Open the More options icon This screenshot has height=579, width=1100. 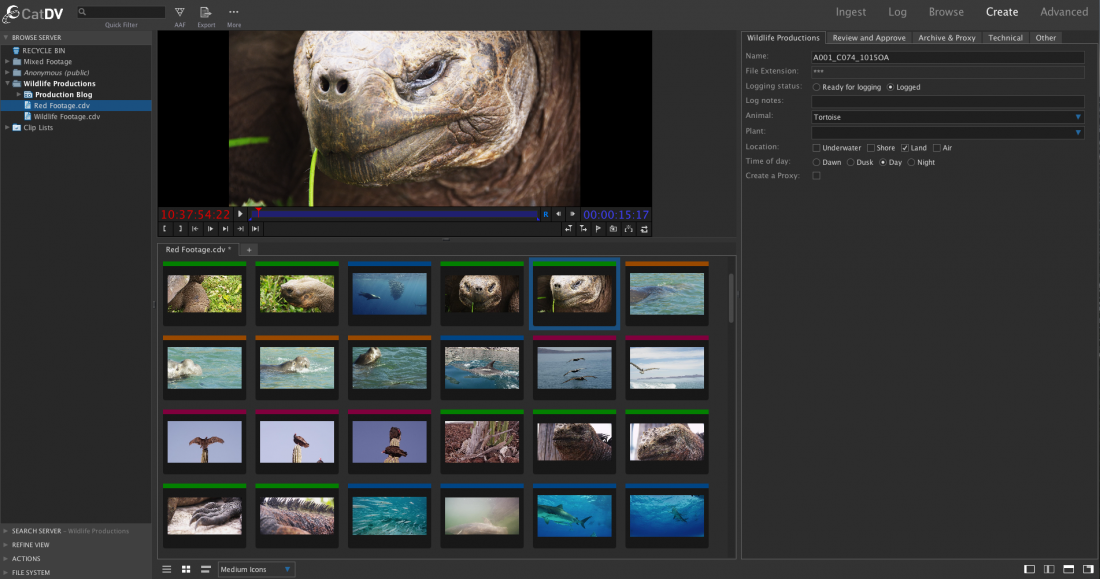tap(233, 13)
